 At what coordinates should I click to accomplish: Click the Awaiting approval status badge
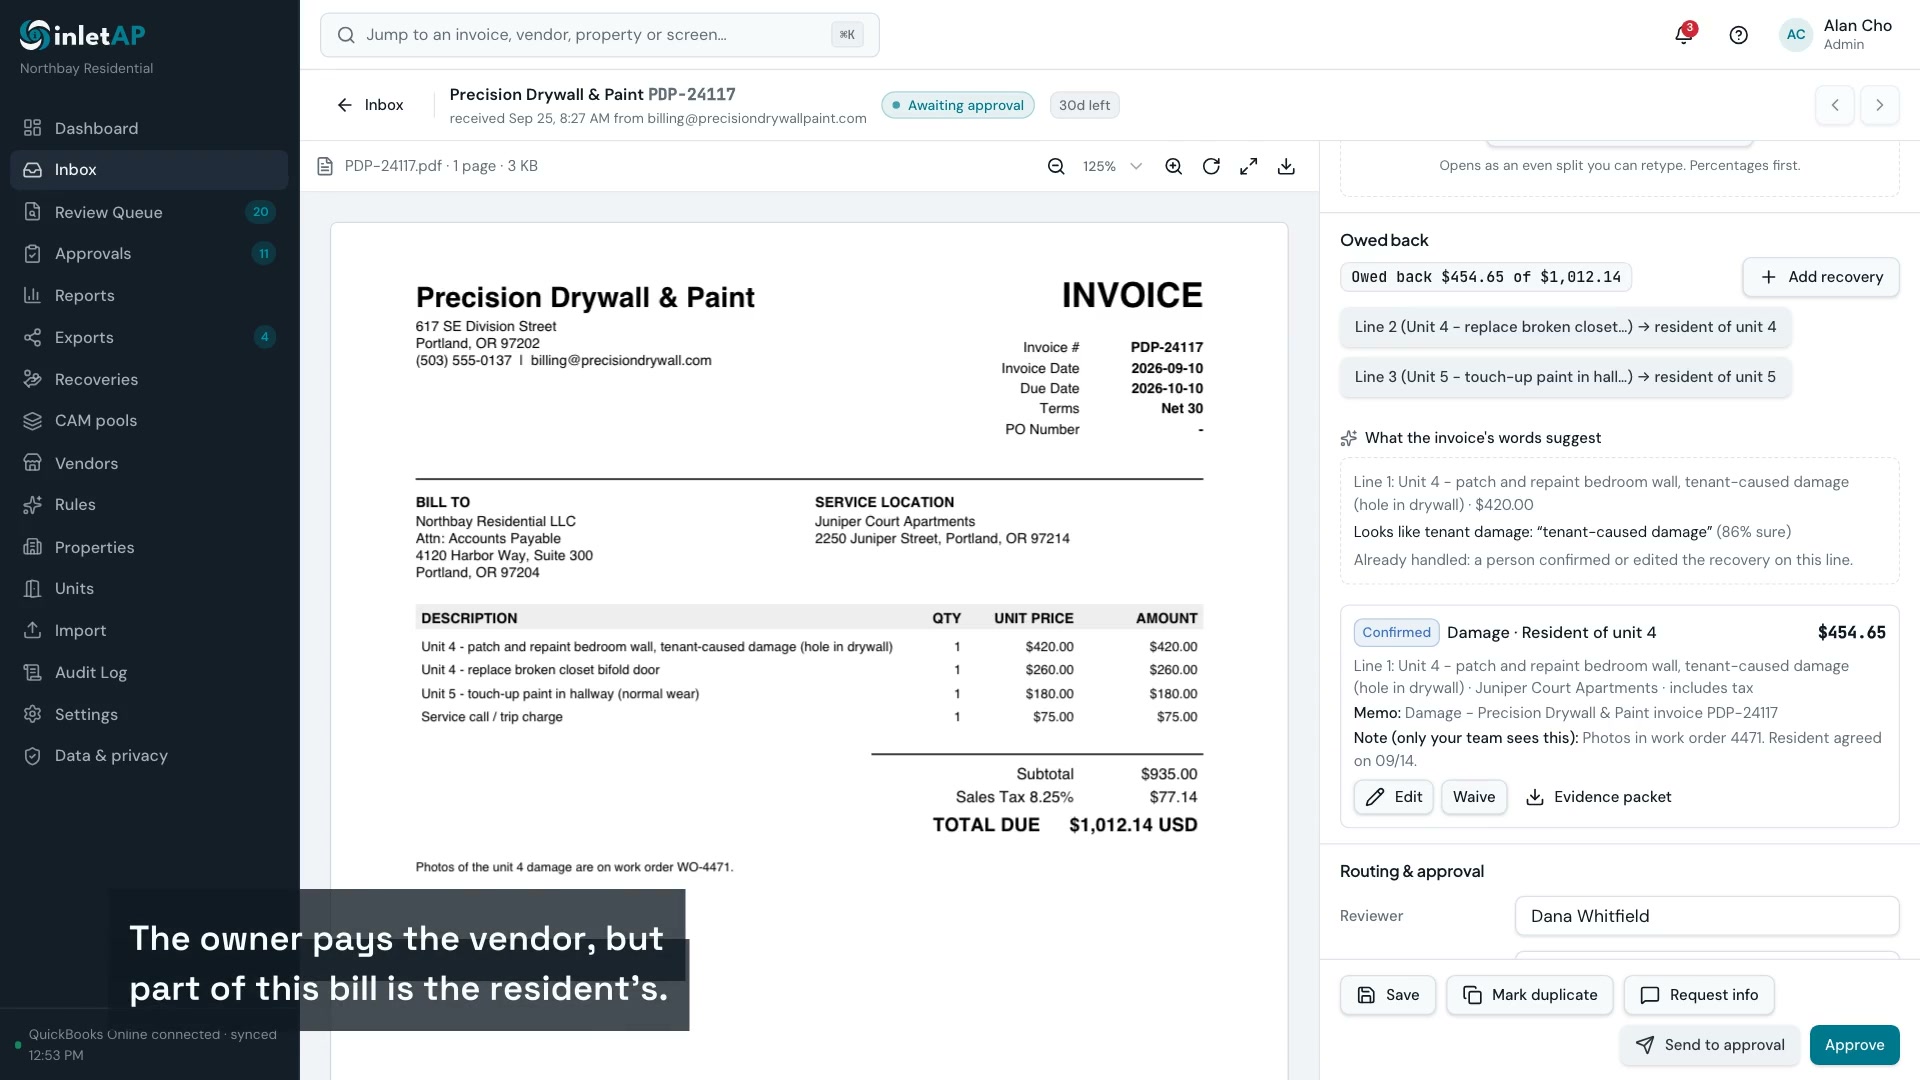click(958, 105)
